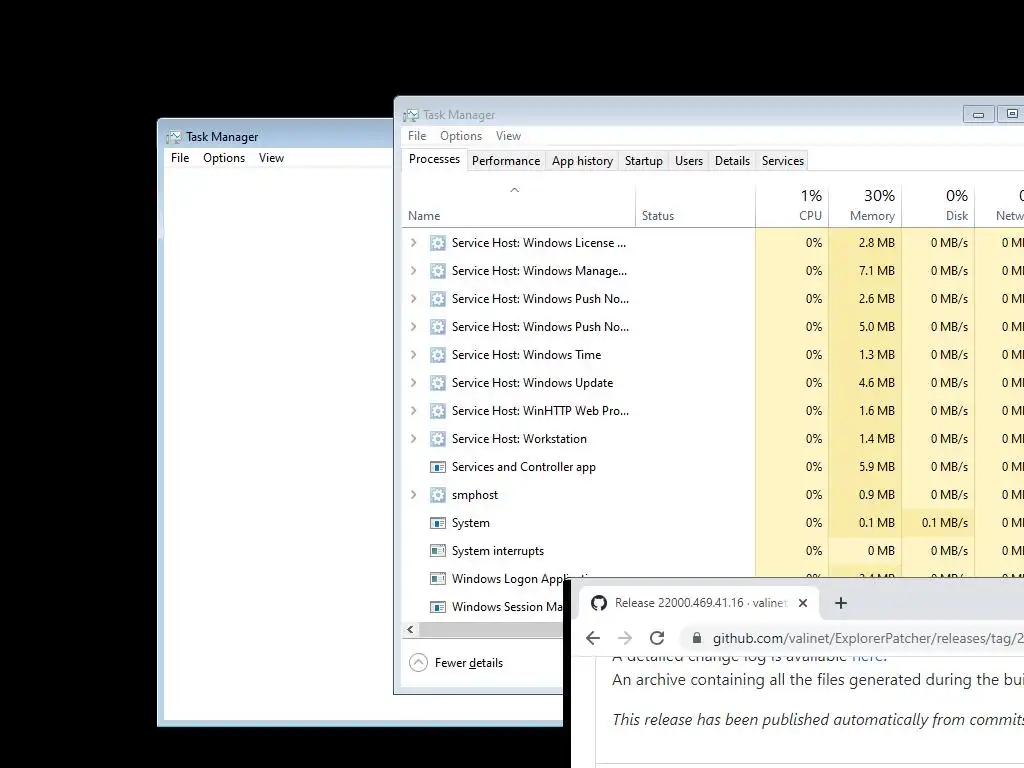The image size is (1024, 768).
Task: Click GitHub favicon on the browser tab
Action: tap(599, 603)
